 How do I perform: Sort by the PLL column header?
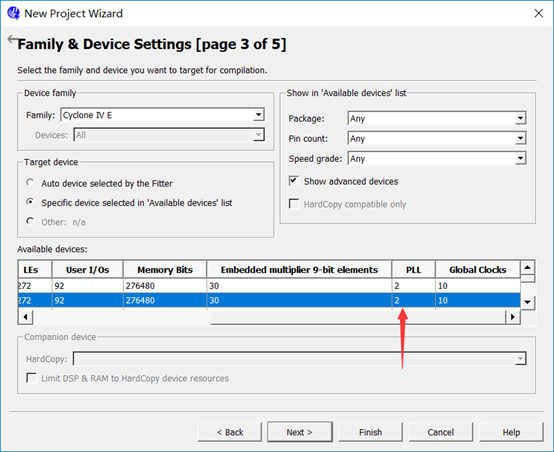413,270
